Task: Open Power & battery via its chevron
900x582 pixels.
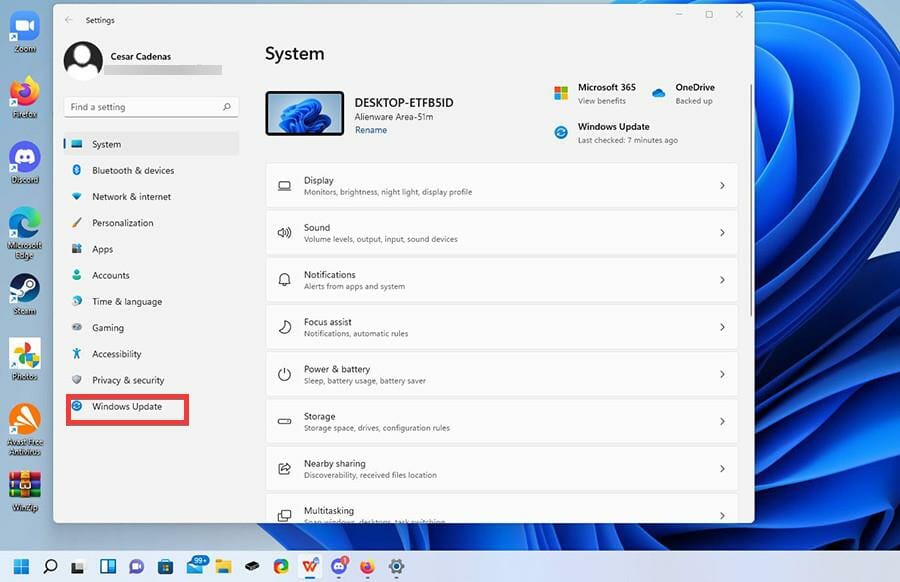Action: (722, 374)
